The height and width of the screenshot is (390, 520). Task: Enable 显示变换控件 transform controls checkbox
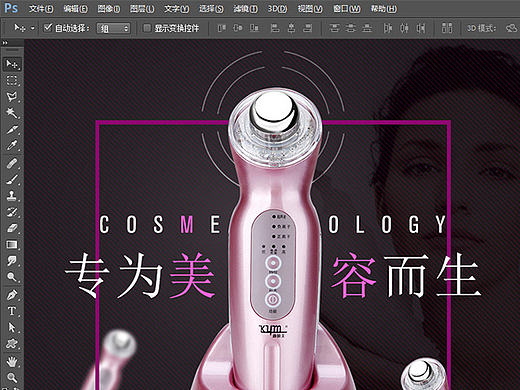(147, 28)
